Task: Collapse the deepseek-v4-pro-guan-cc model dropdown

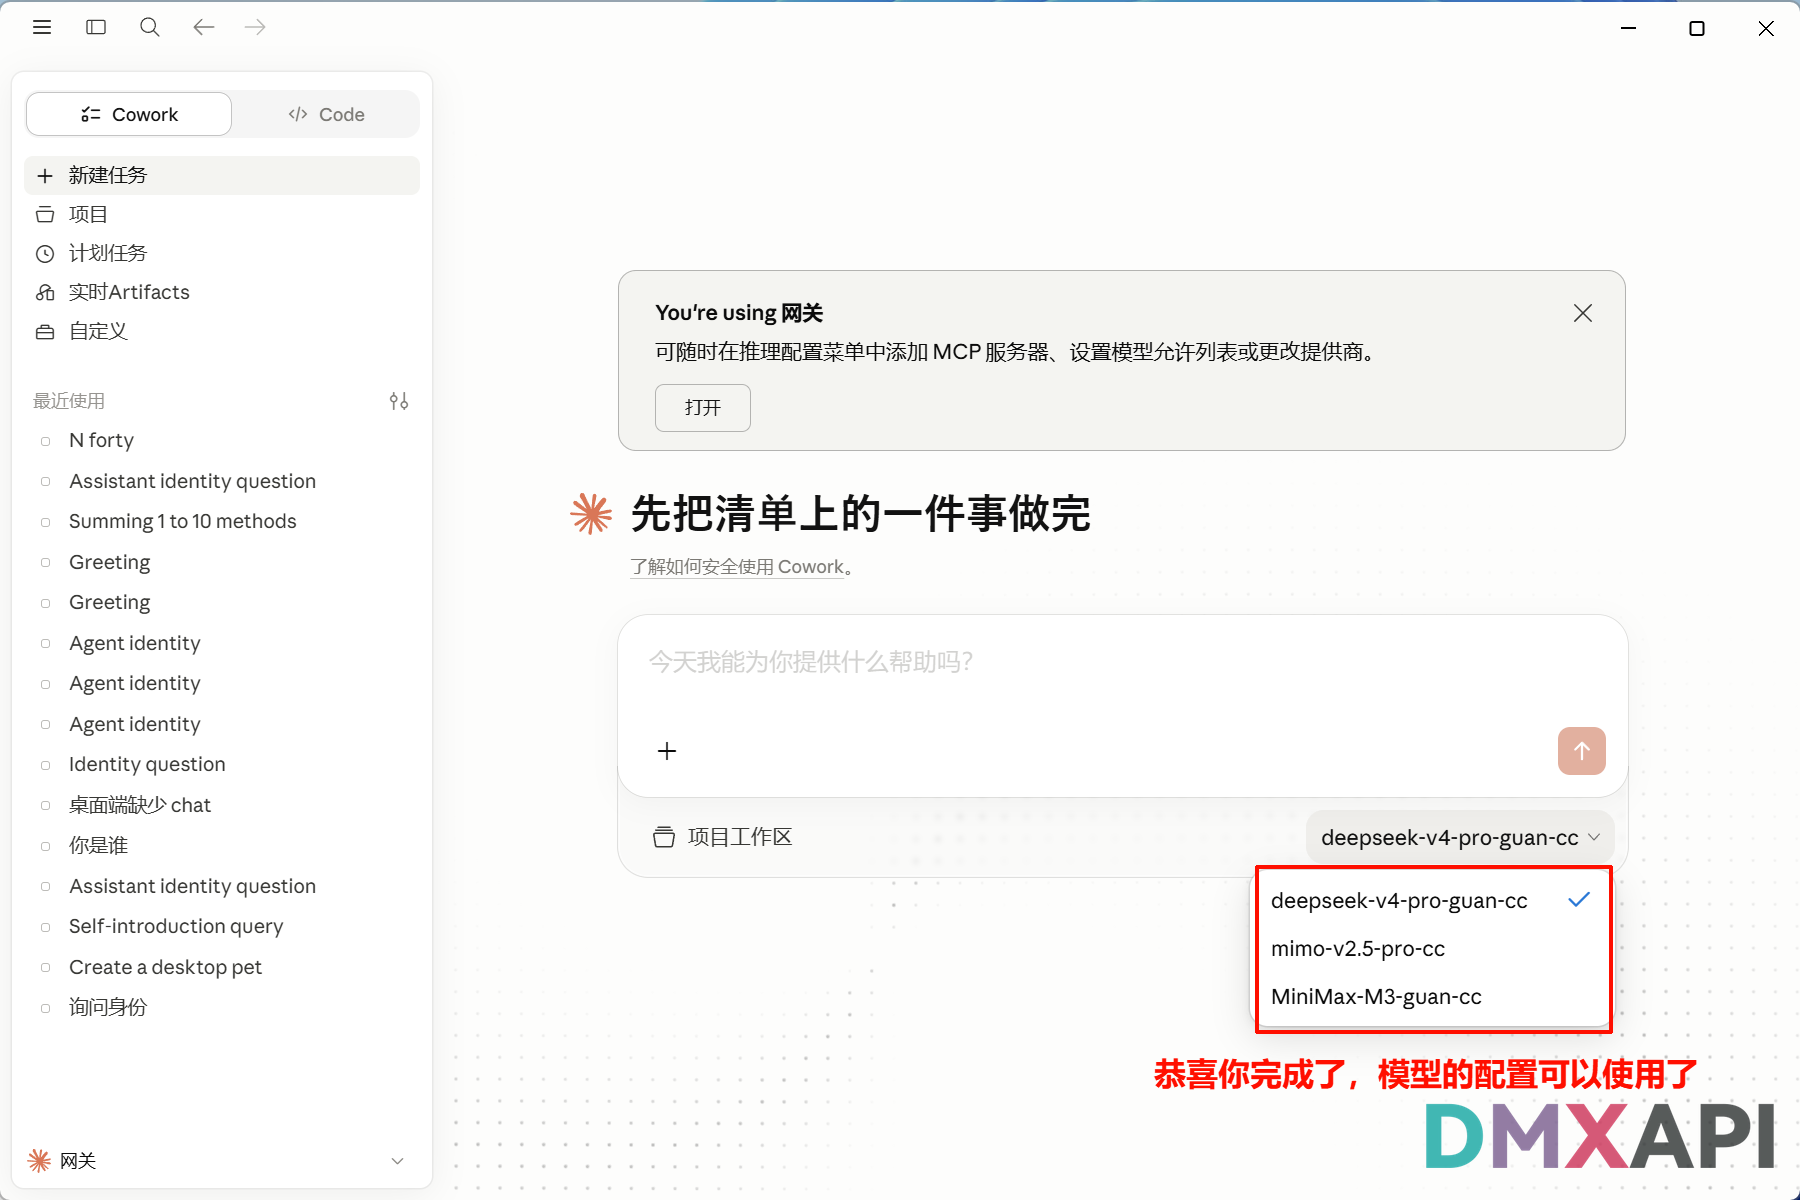Action: tap(1460, 837)
